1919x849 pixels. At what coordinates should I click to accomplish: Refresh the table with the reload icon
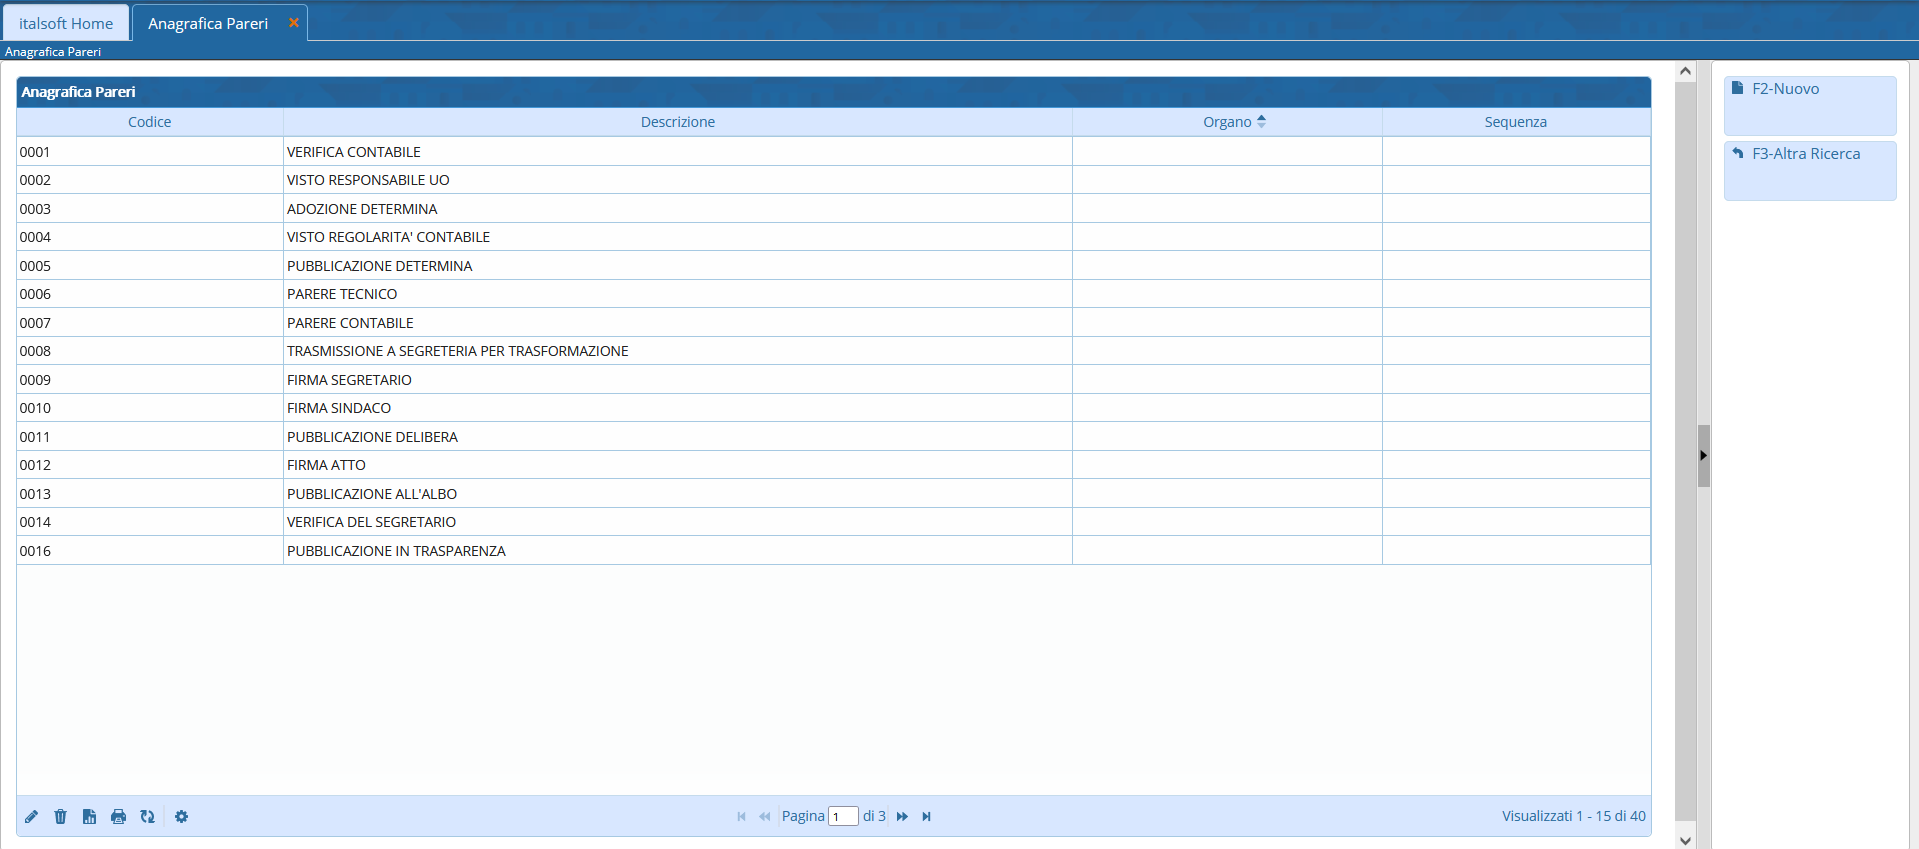pyautogui.click(x=147, y=817)
